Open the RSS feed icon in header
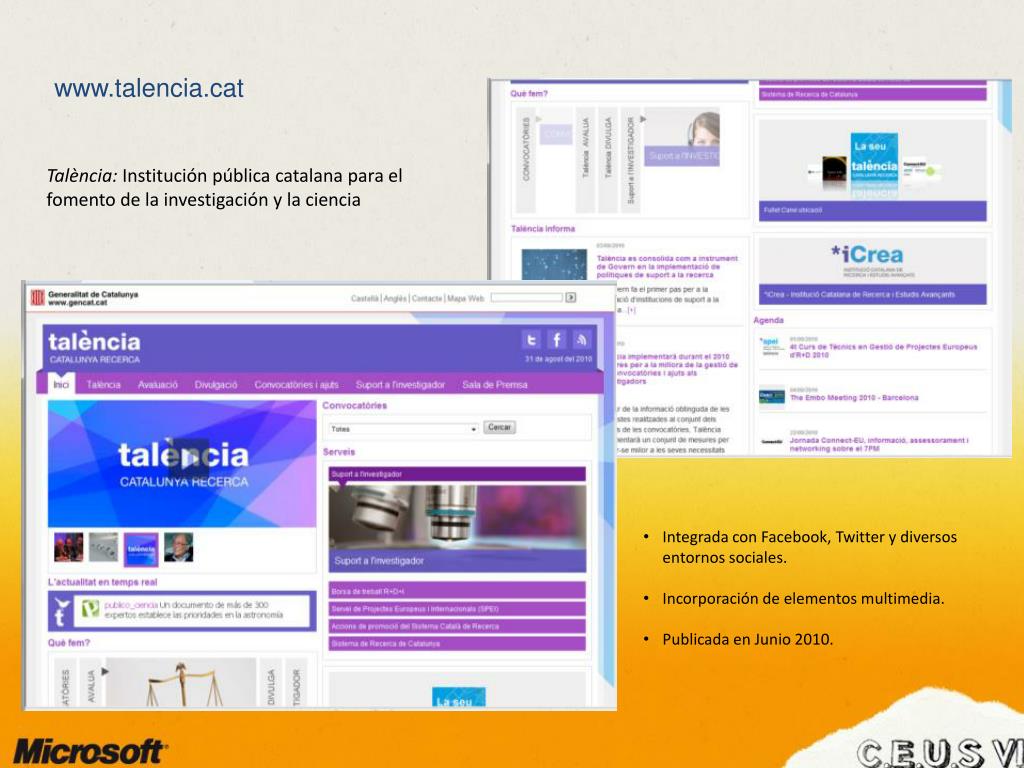 [582, 340]
